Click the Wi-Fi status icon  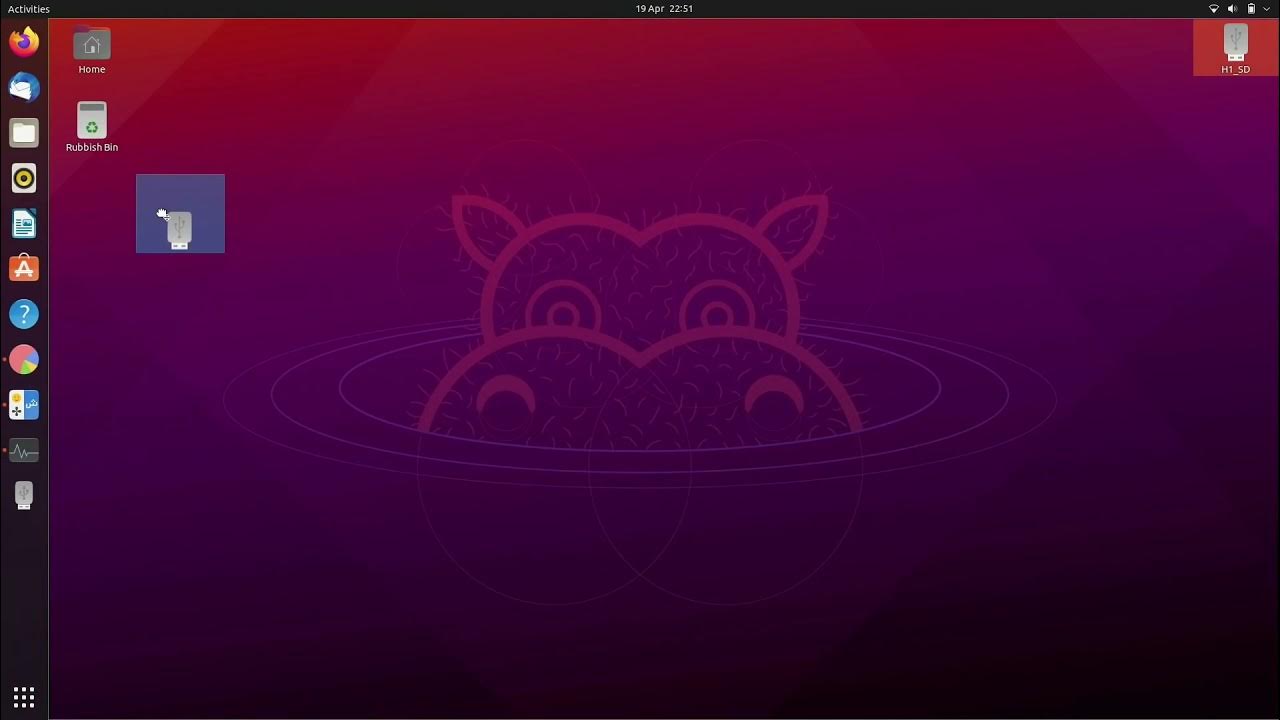click(1214, 9)
